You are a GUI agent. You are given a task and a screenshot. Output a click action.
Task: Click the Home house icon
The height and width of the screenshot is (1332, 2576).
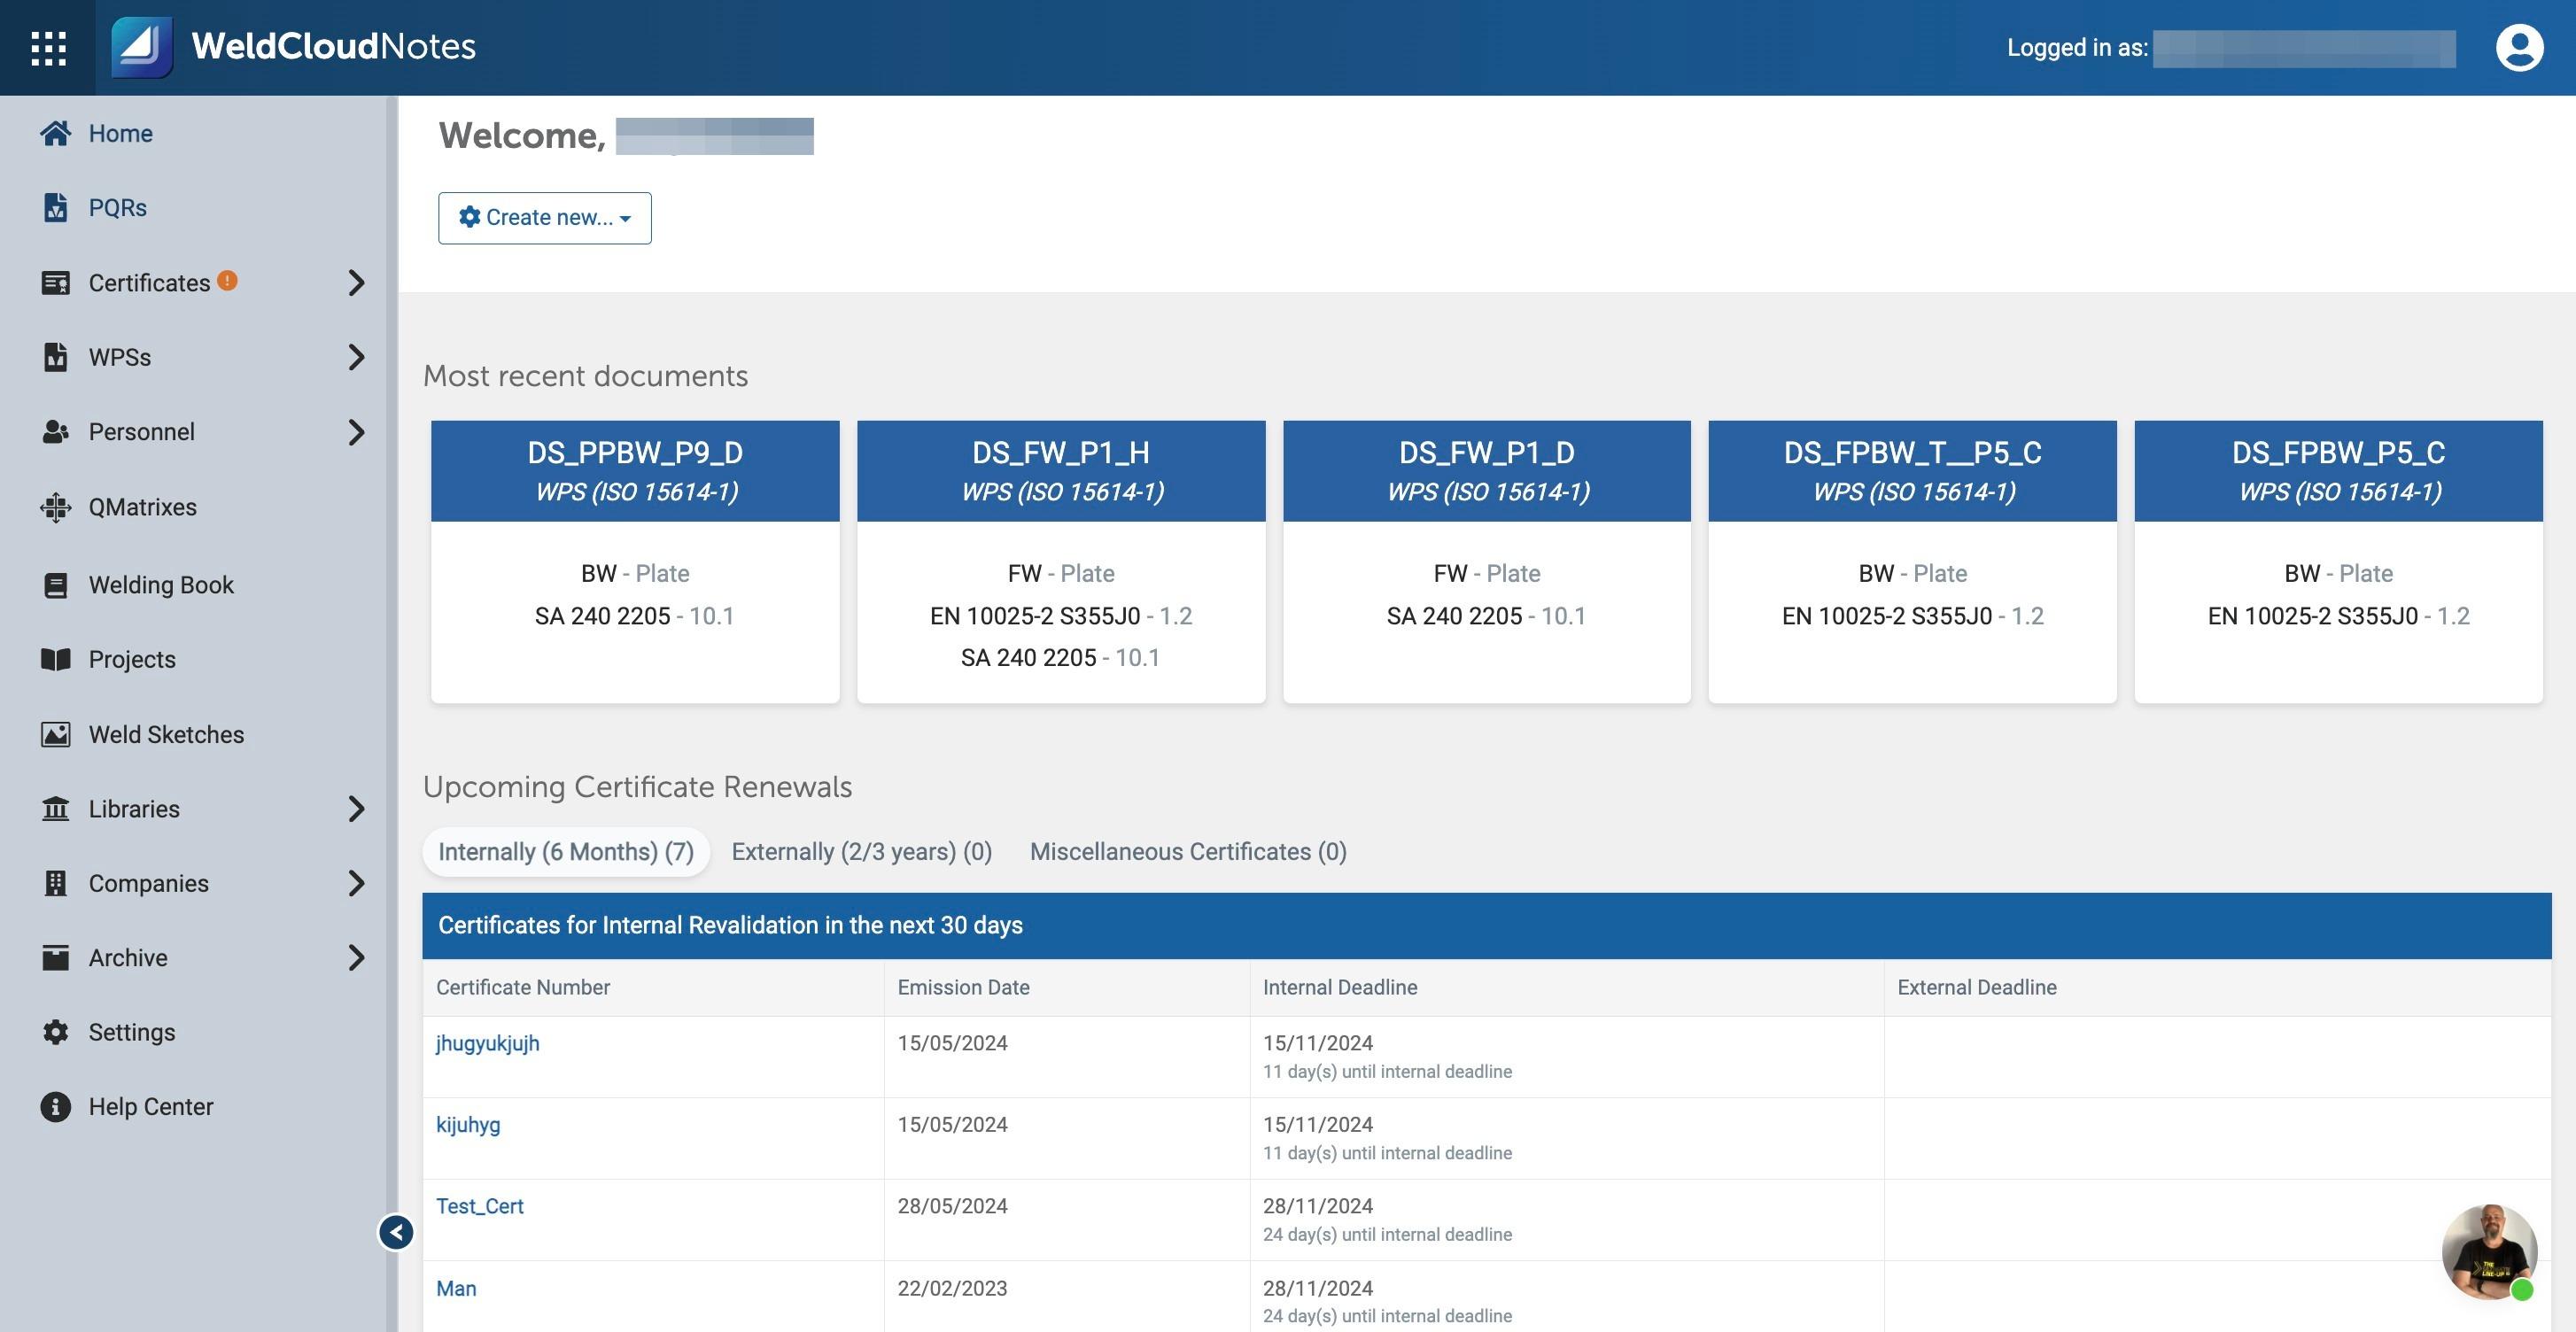pyautogui.click(x=56, y=133)
